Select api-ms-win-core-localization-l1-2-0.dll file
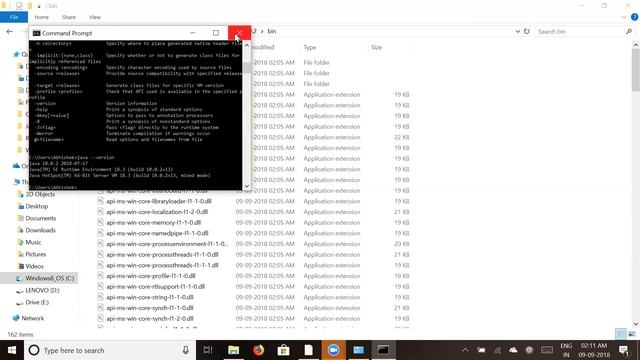The width and height of the screenshot is (640, 360). point(157,212)
